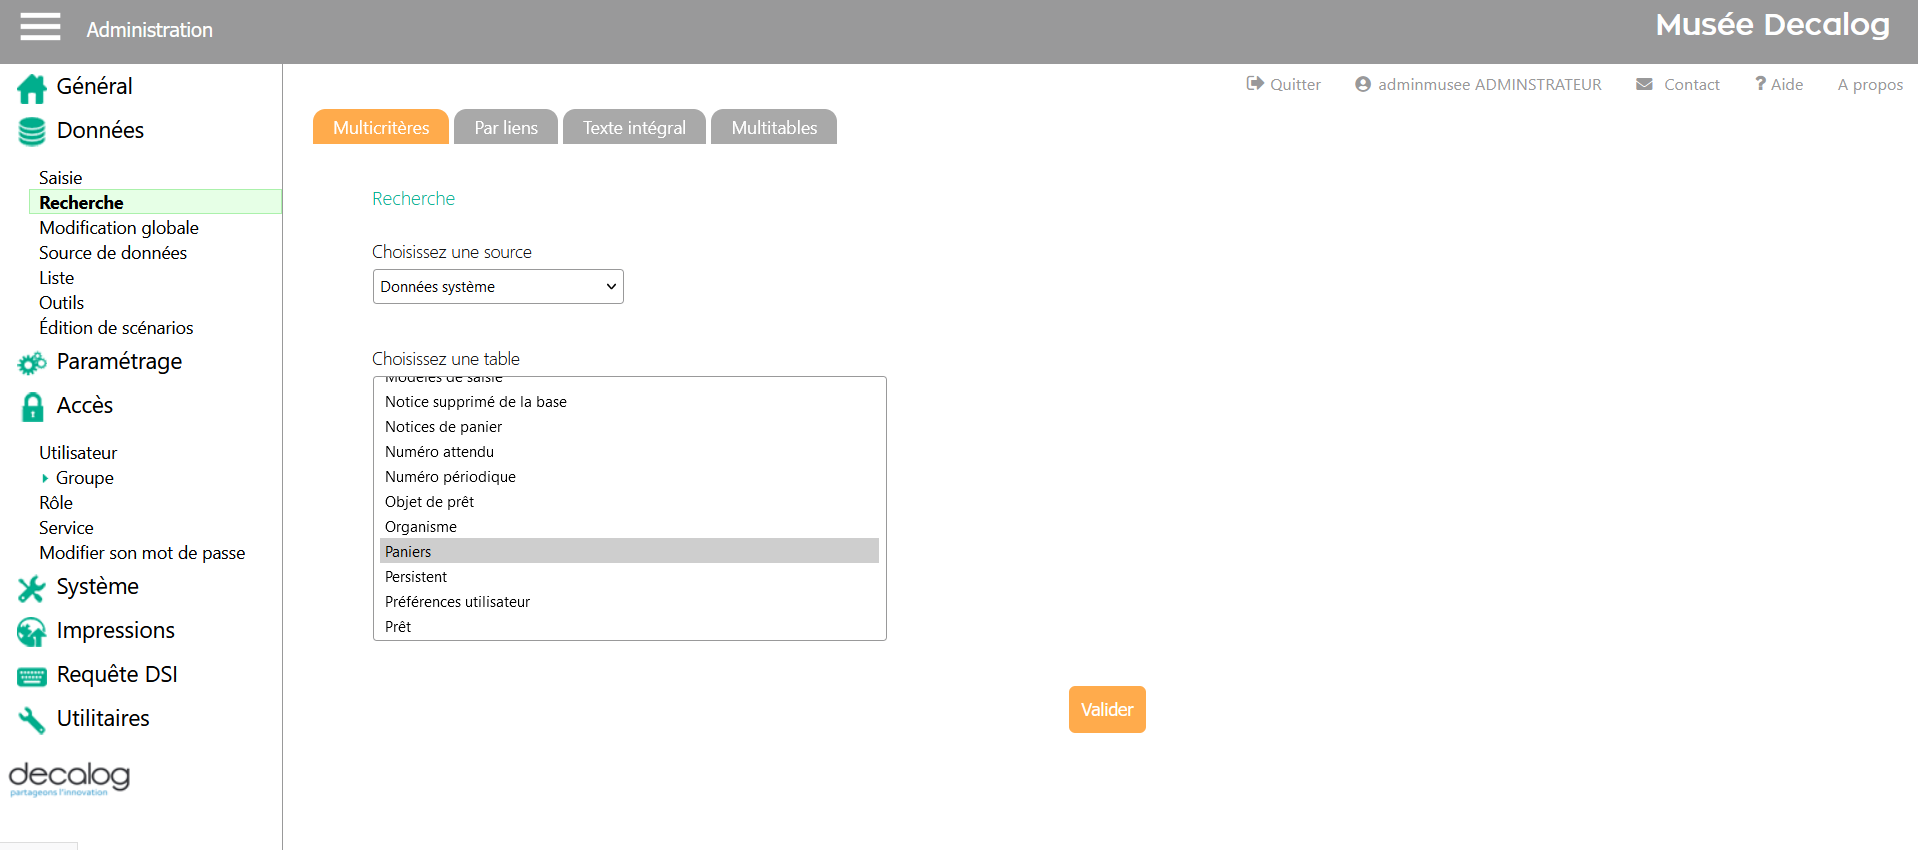Click the Paramétrage gears icon

(32, 363)
